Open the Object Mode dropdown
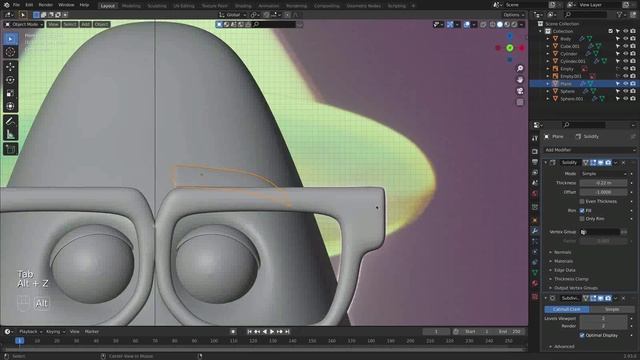This screenshot has height=360, width=640. [x=24, y=24]
